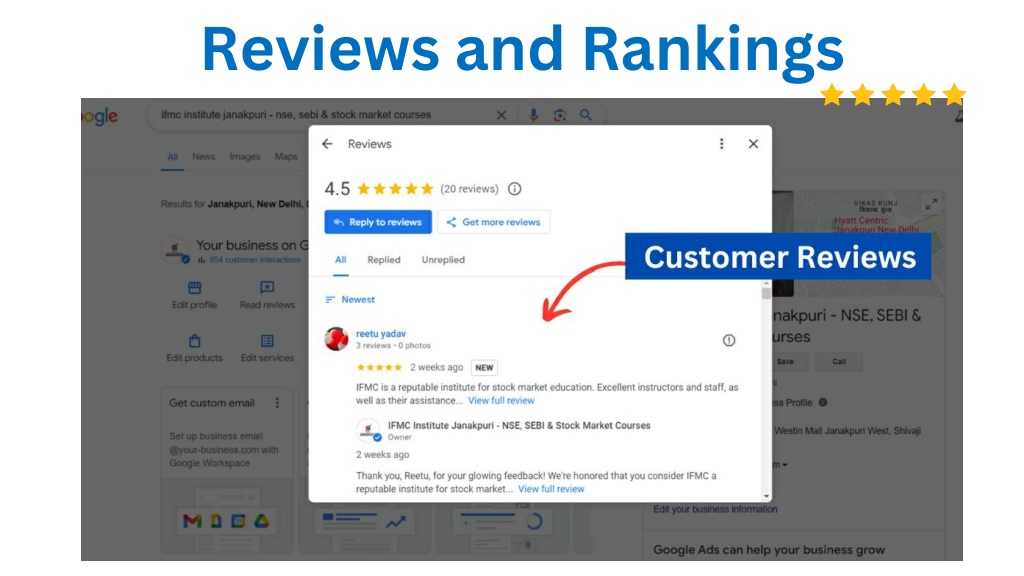Click the (20 reviews) count text
This screenshot has width=1024, height=576.
tap(469, 189)
